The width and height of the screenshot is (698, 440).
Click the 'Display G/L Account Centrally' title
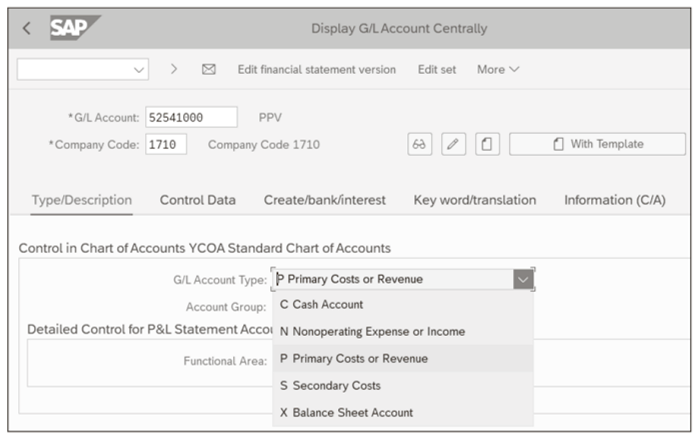[399, 29]
